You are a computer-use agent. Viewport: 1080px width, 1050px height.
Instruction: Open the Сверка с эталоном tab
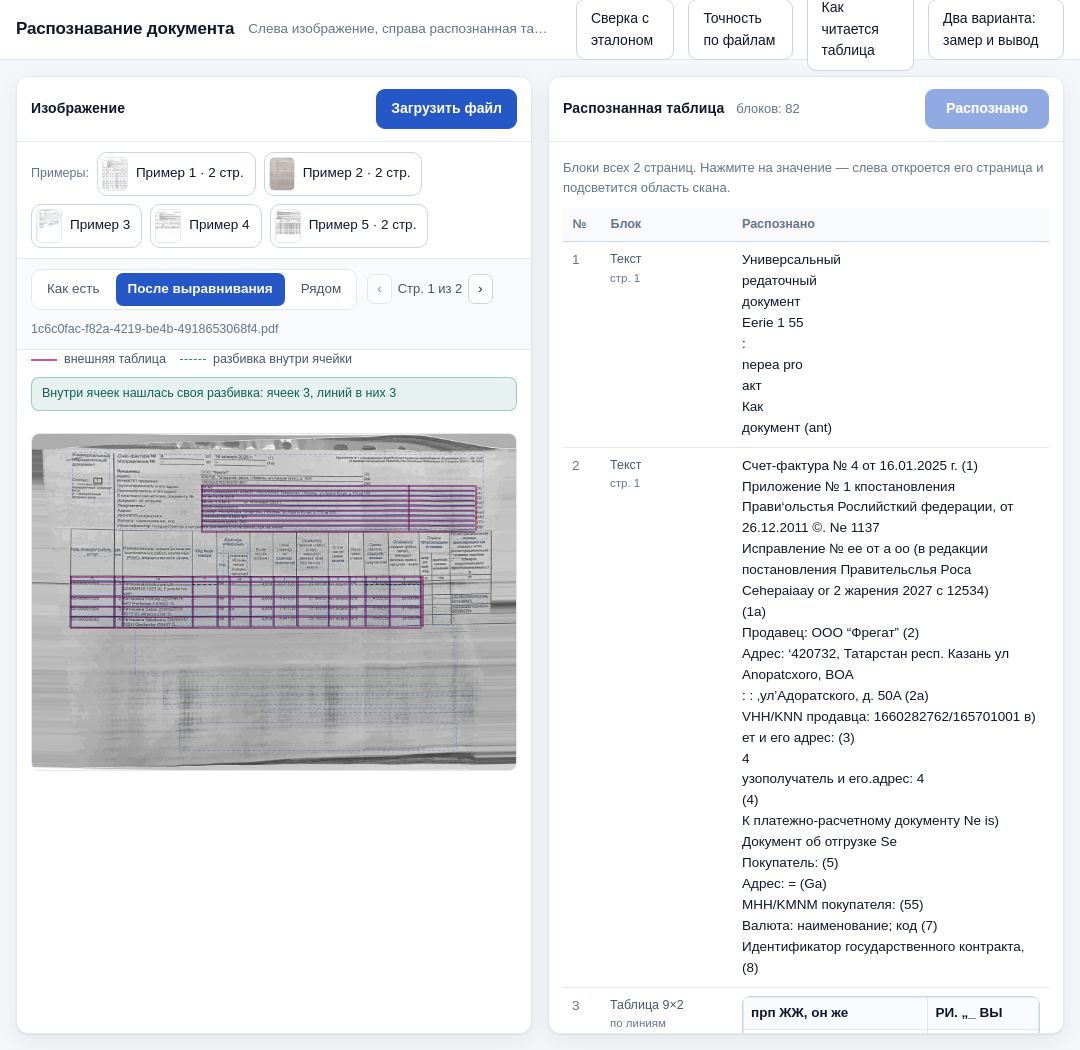pos(625,30)
